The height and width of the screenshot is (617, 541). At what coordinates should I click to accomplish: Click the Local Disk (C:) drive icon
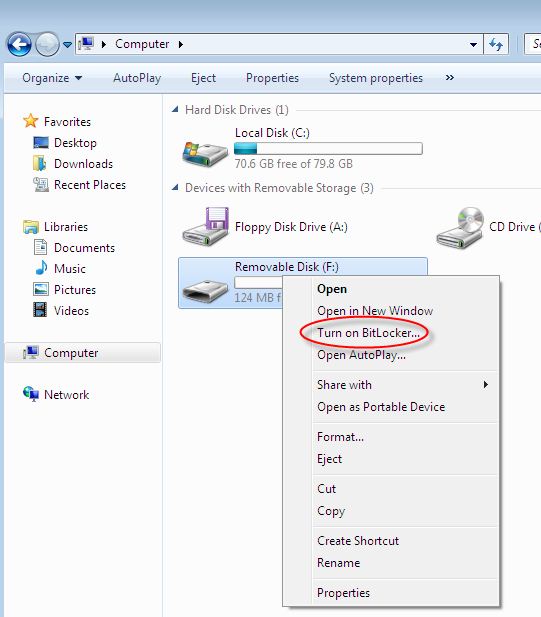[205, 153]
